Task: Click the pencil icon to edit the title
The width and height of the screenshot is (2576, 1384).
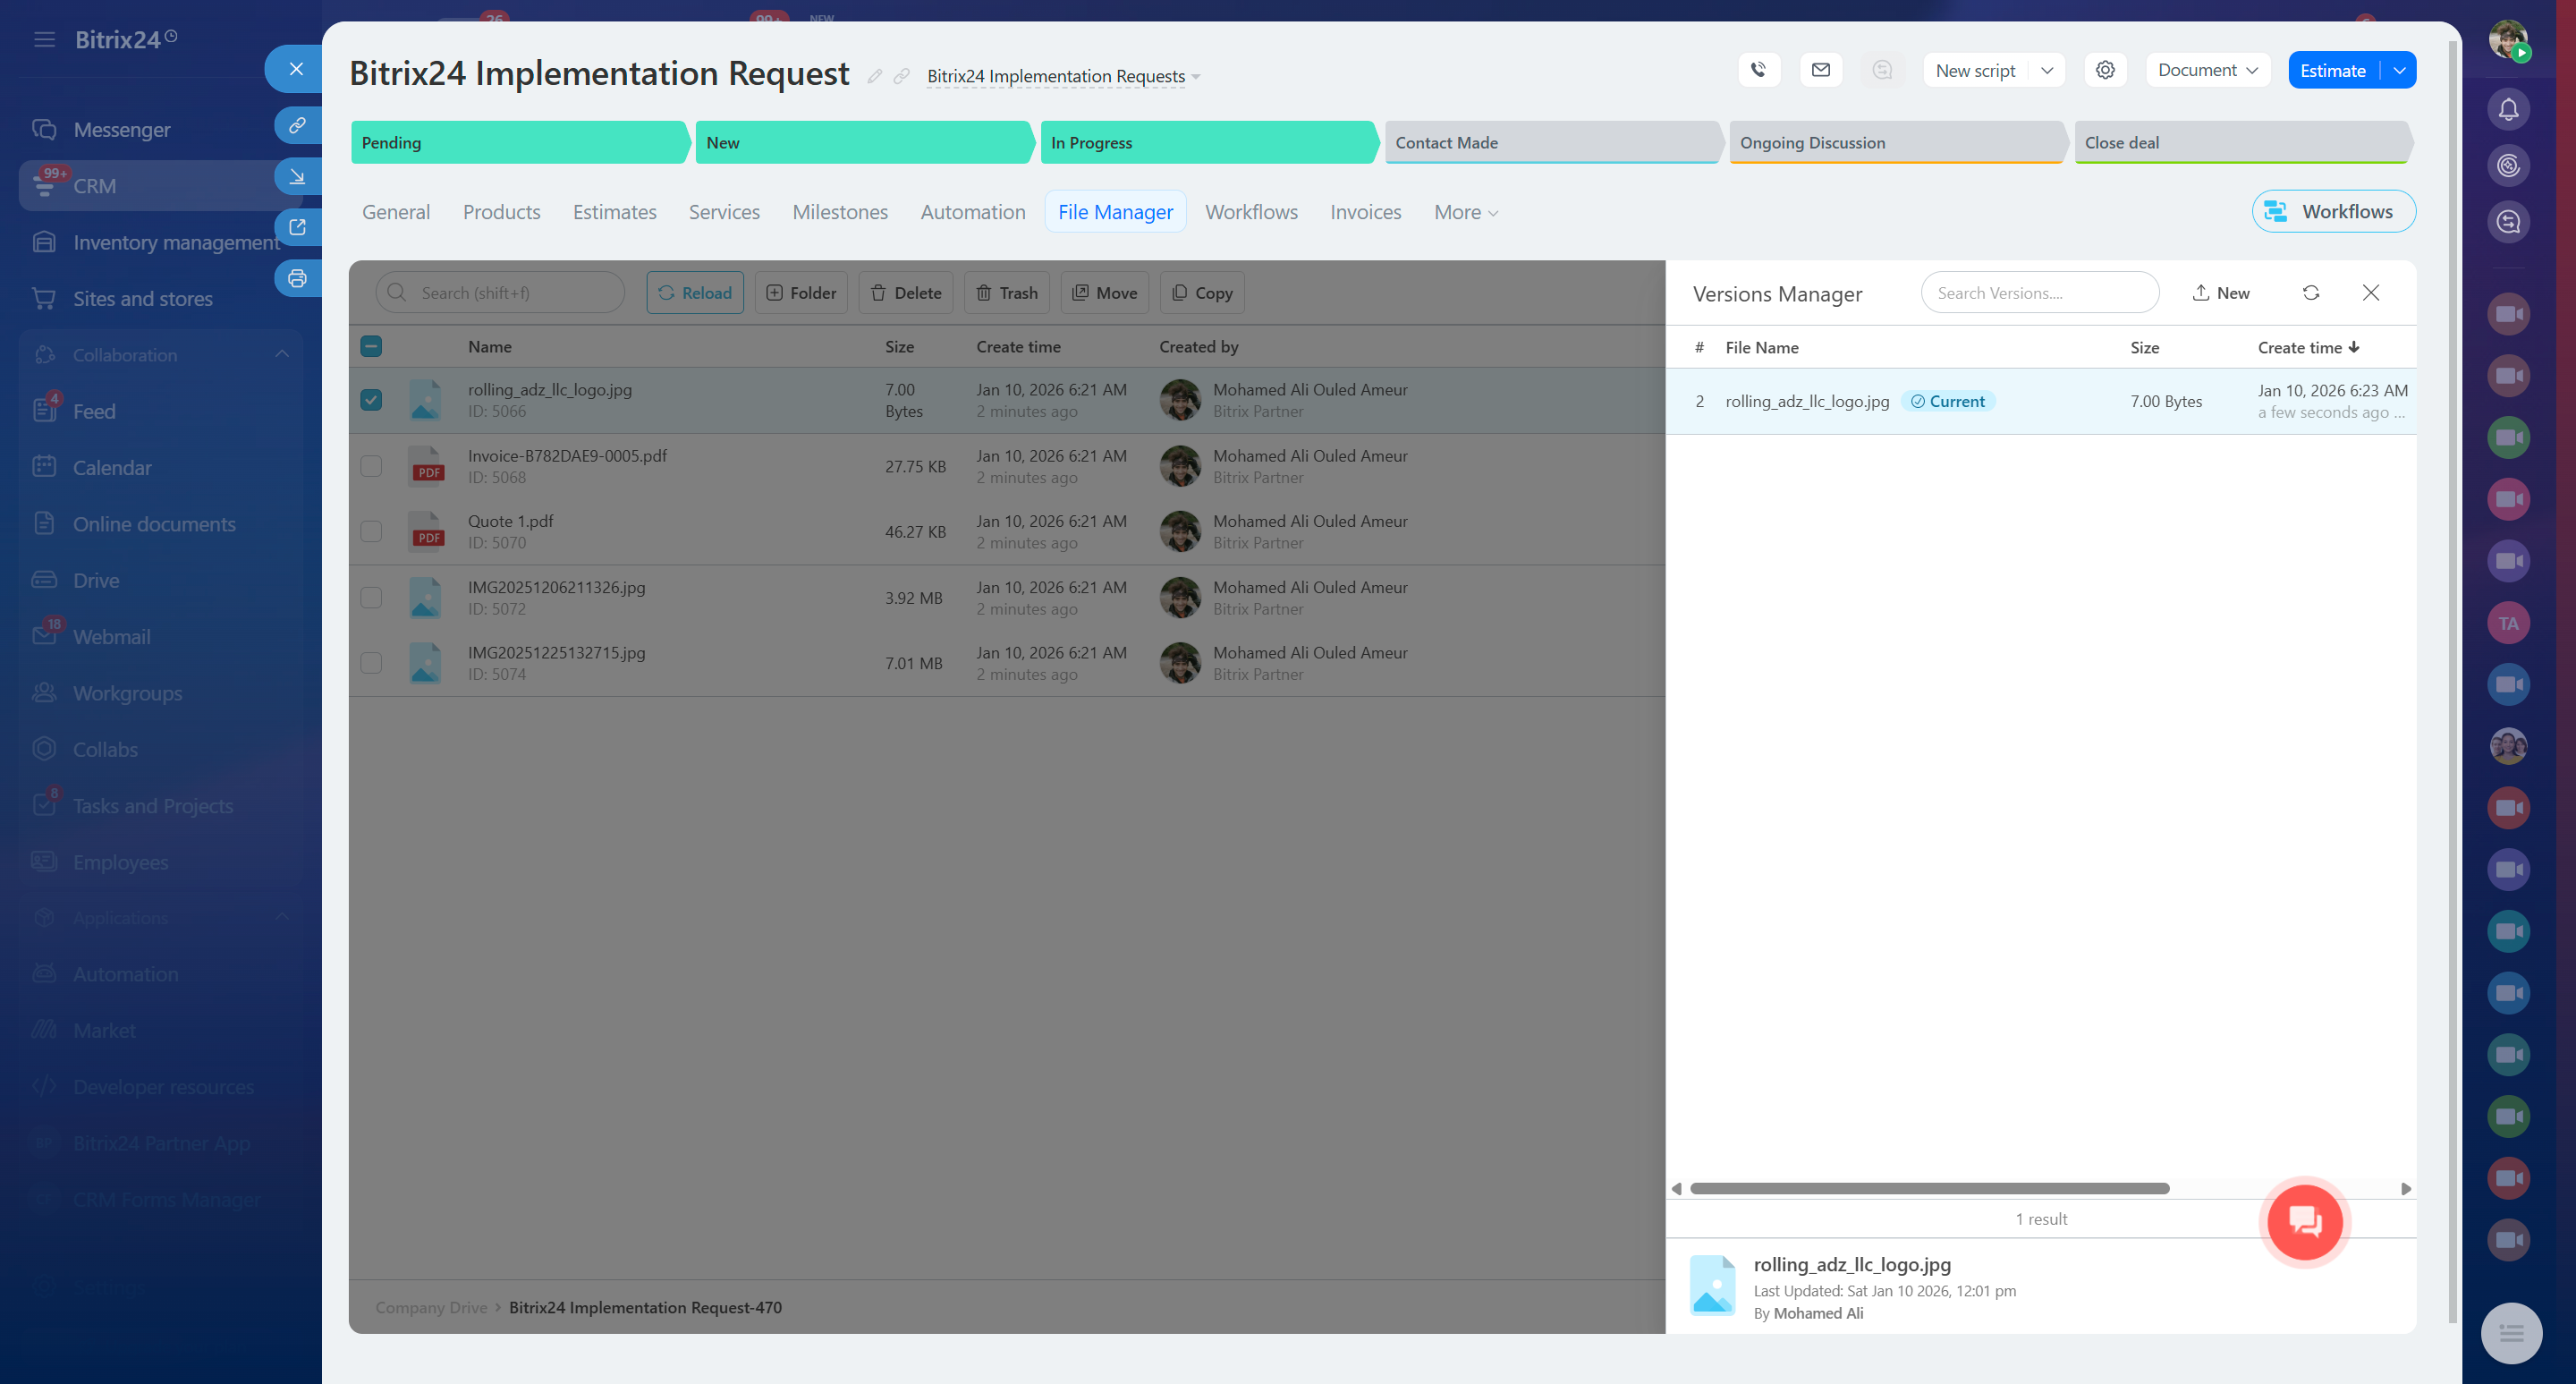Action: pos(875,76)
